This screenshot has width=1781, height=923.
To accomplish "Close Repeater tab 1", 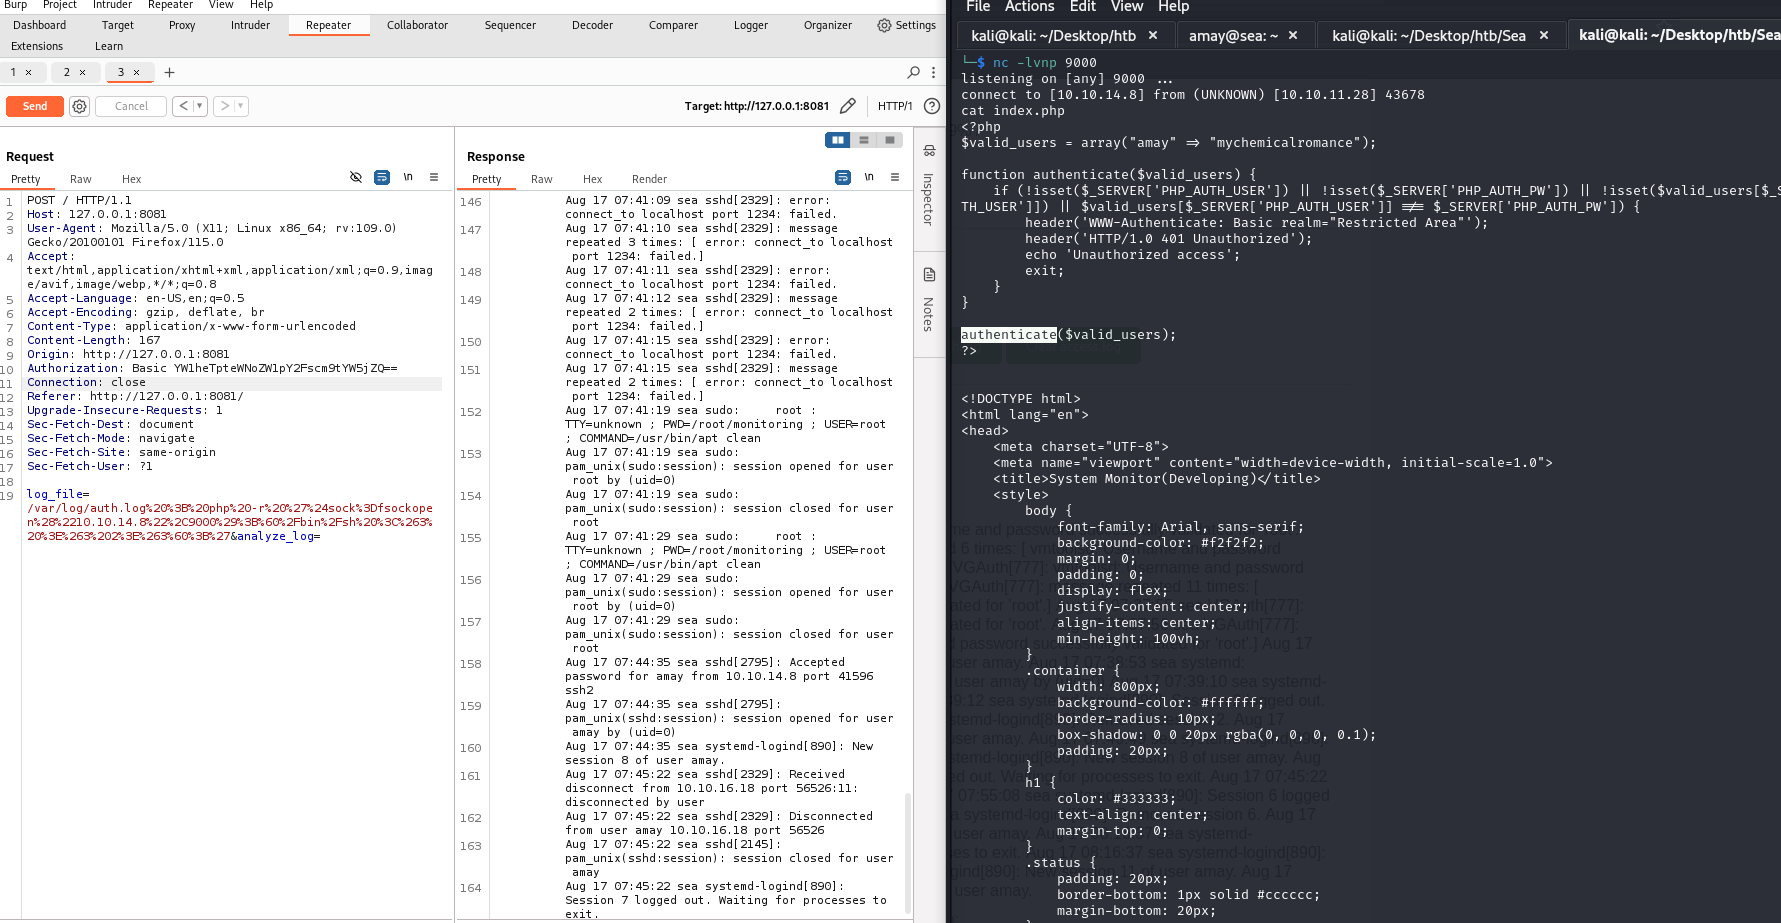I will click(x=28, y=72).
